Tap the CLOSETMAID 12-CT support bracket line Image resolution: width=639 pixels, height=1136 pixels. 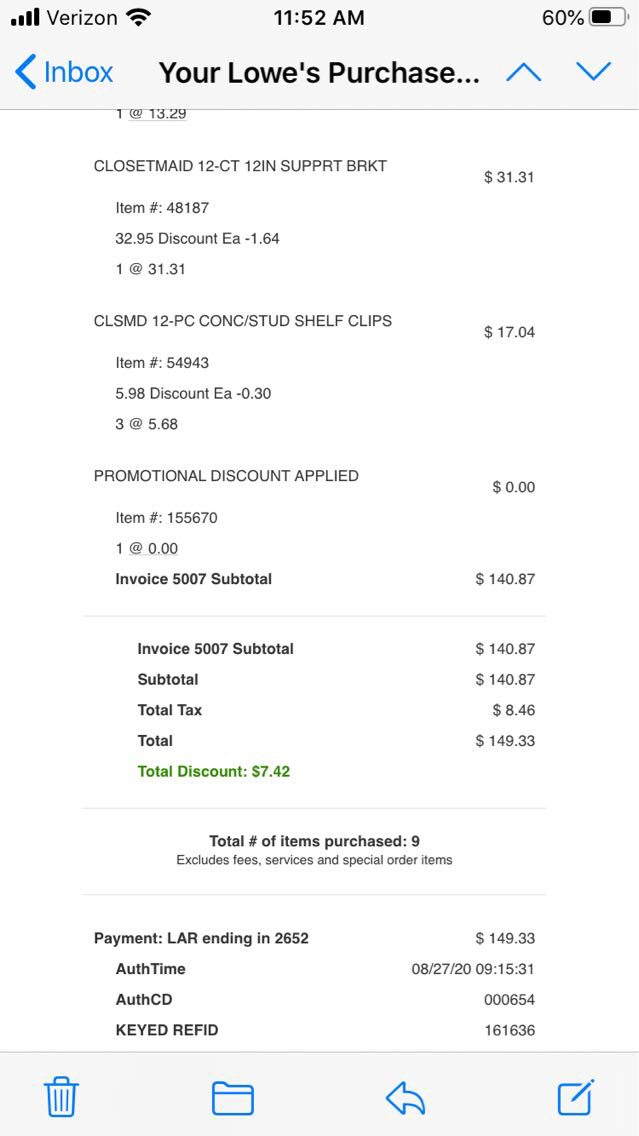coord(240,166)
